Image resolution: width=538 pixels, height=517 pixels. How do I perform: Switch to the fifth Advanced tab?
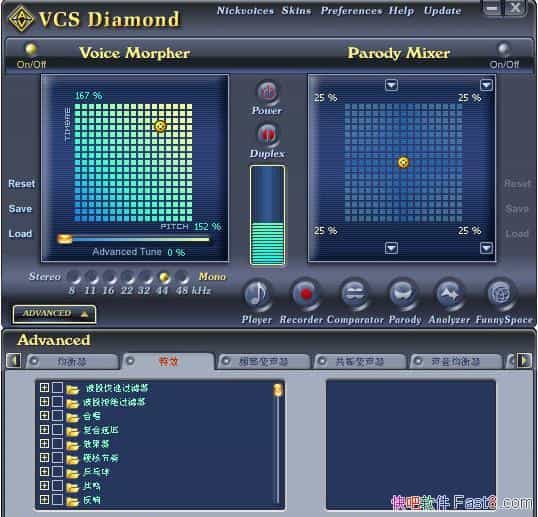tap(456, 362)
